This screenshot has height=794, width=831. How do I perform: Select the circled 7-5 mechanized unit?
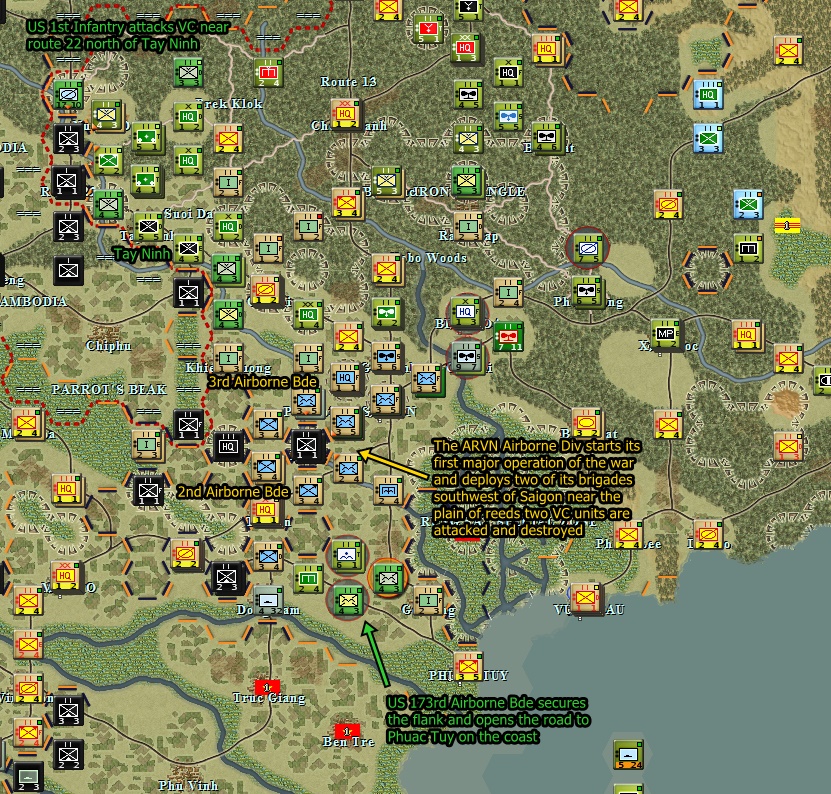(x=587, y=248)
